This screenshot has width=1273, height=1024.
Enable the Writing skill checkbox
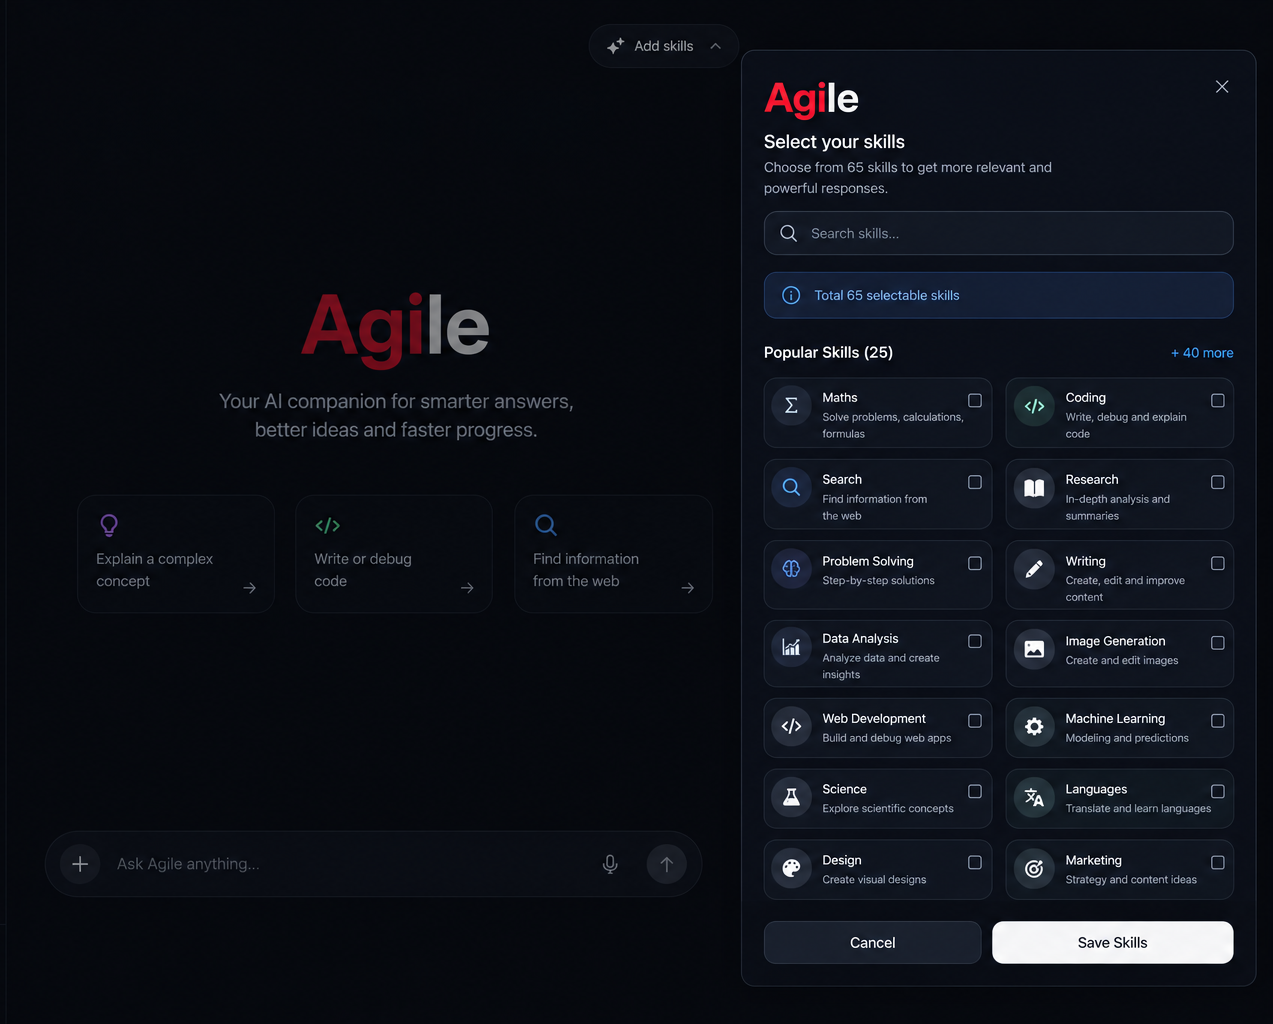(x=1218, y=563)
